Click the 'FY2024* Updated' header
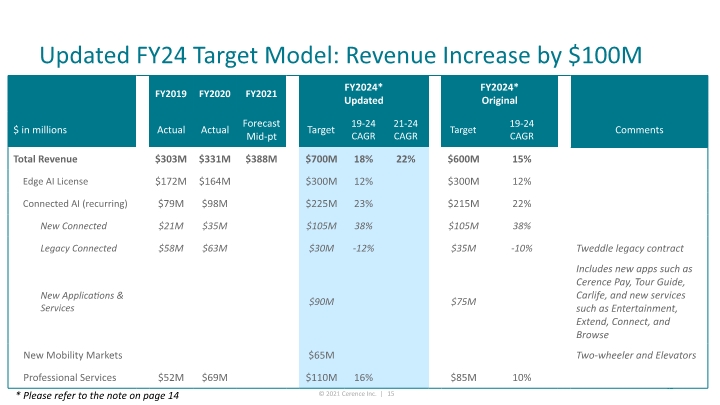Screen dimensions: 720x405 (x=364, y=94)
